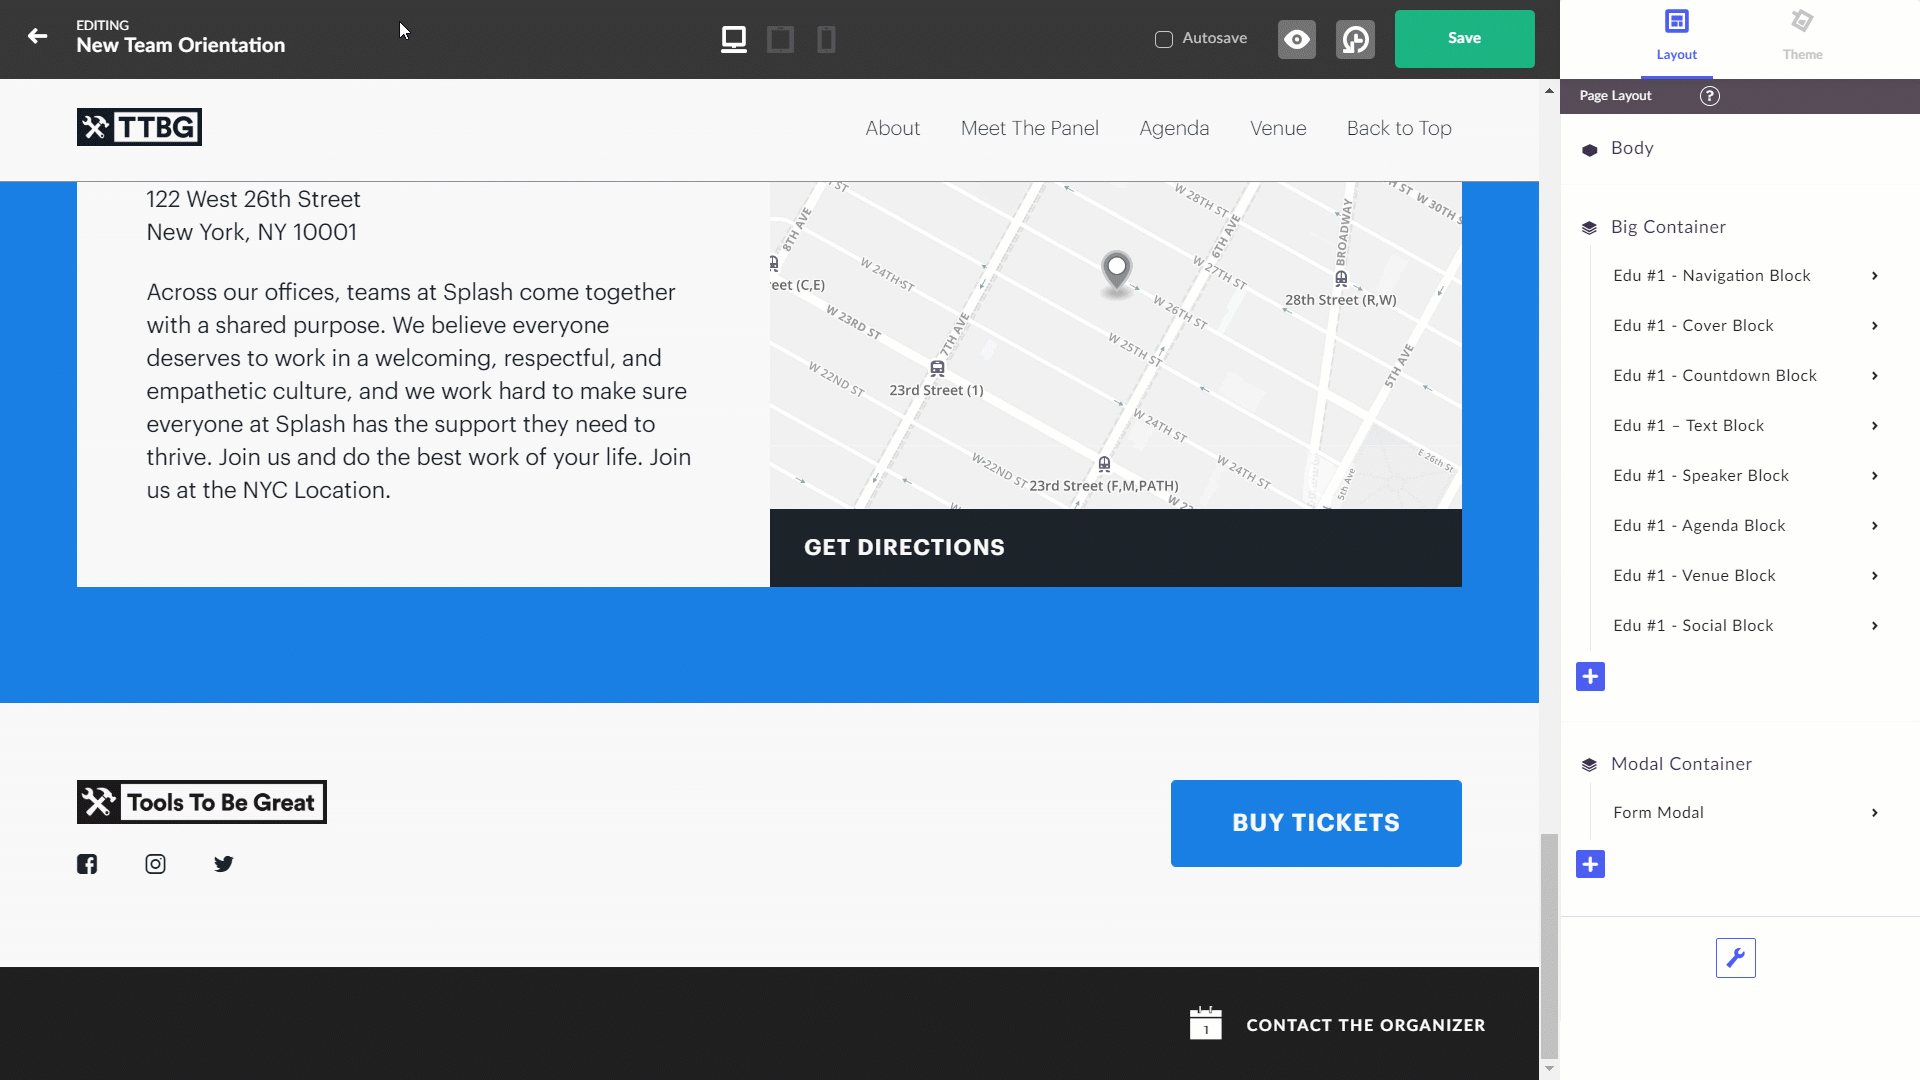Expand Edu #1 - Venue Block chevron
Viewport: 1920px width, 1080px height.
(1875, 576)
